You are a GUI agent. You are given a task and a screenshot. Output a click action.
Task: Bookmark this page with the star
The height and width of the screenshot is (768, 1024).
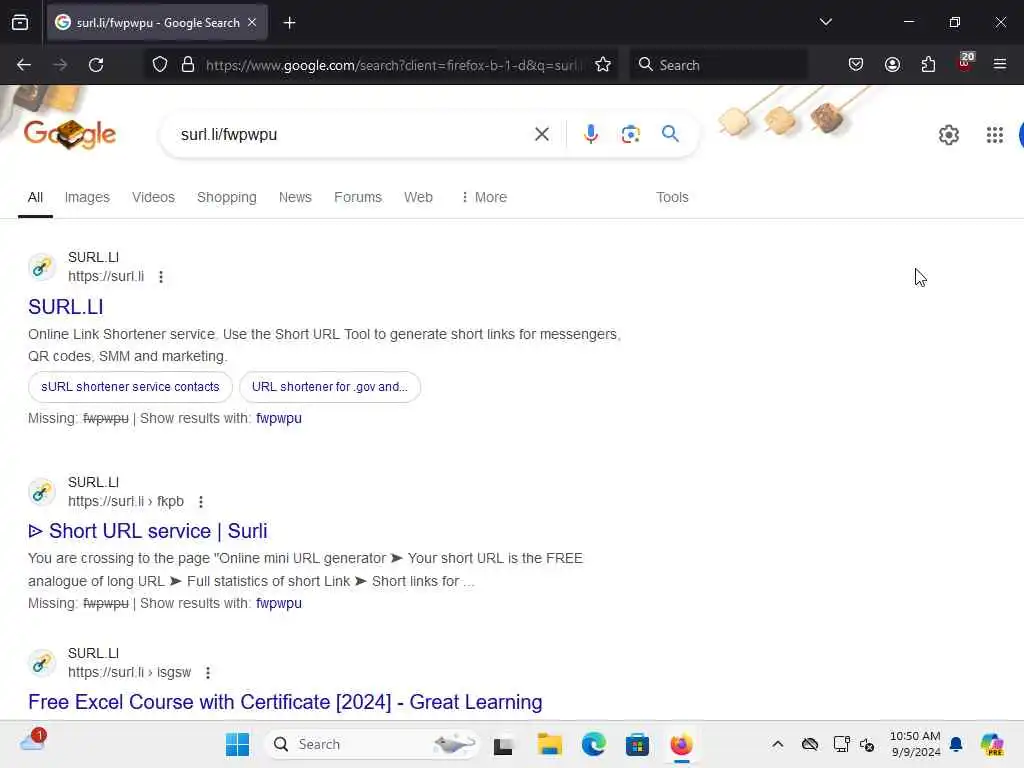click(x=603, y=65)
